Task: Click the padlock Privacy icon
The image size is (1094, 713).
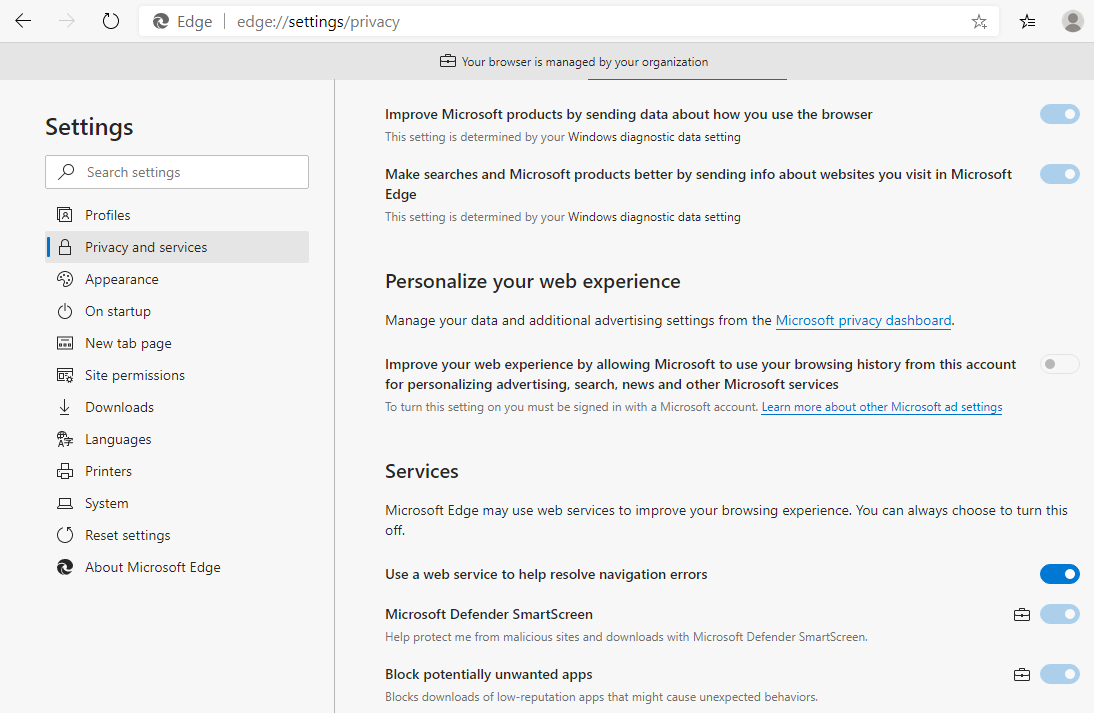Action: point(65,247)
